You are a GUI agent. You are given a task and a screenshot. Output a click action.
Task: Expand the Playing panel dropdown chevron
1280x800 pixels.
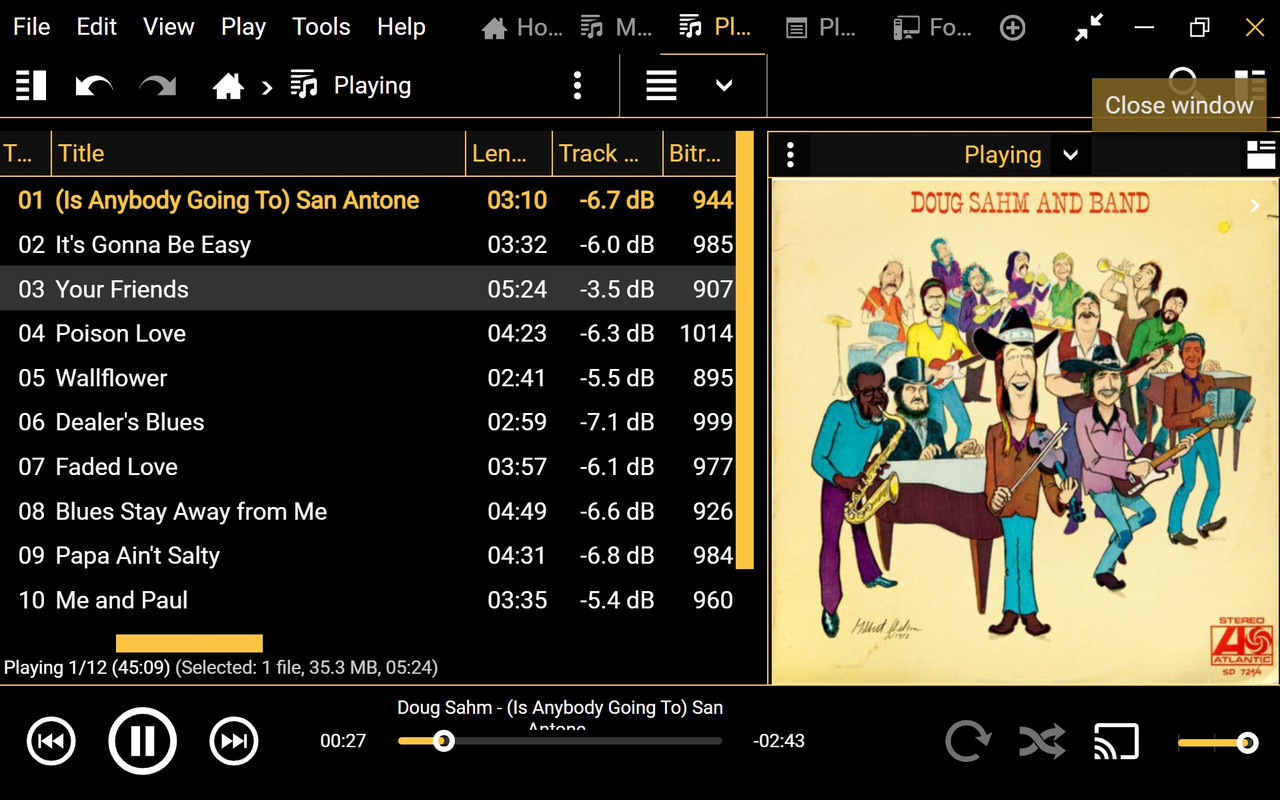pos(1070,155)
